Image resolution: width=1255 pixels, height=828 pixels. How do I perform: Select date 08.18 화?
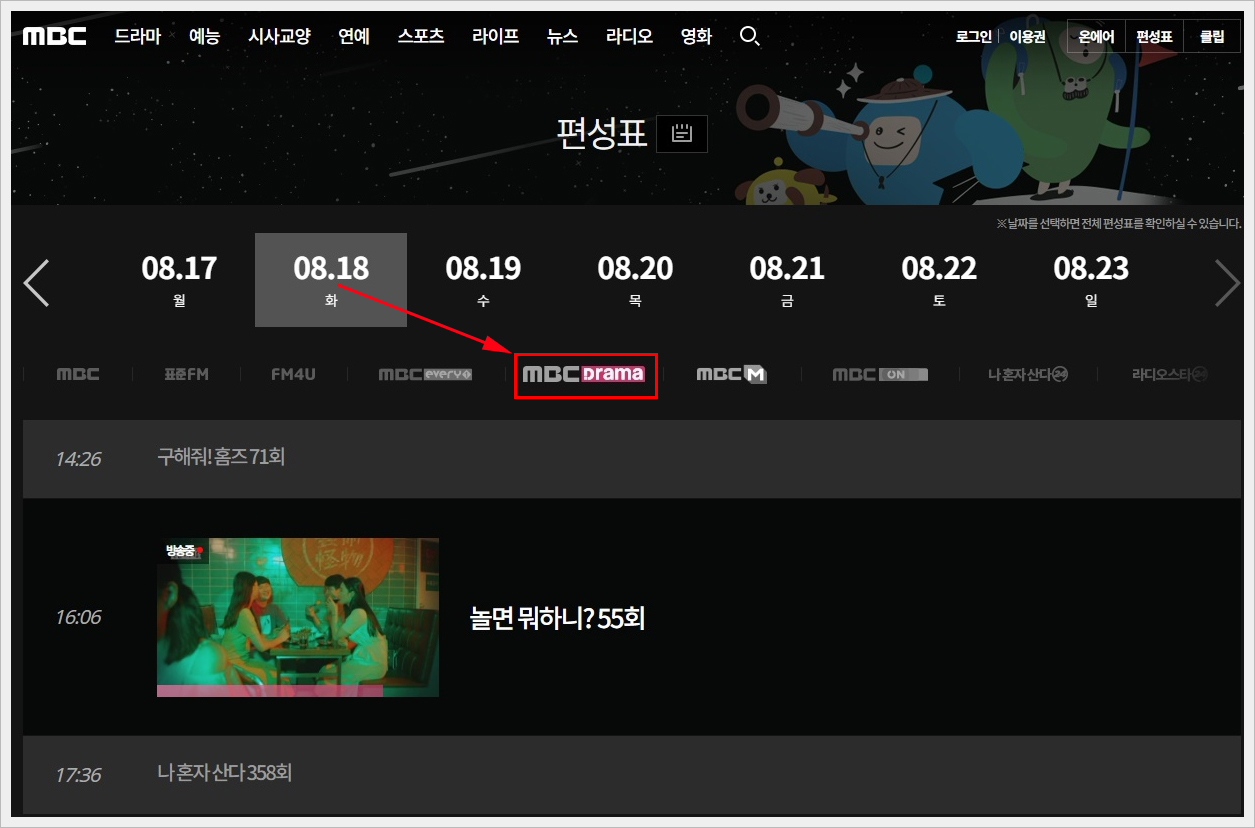click(331, 280)
